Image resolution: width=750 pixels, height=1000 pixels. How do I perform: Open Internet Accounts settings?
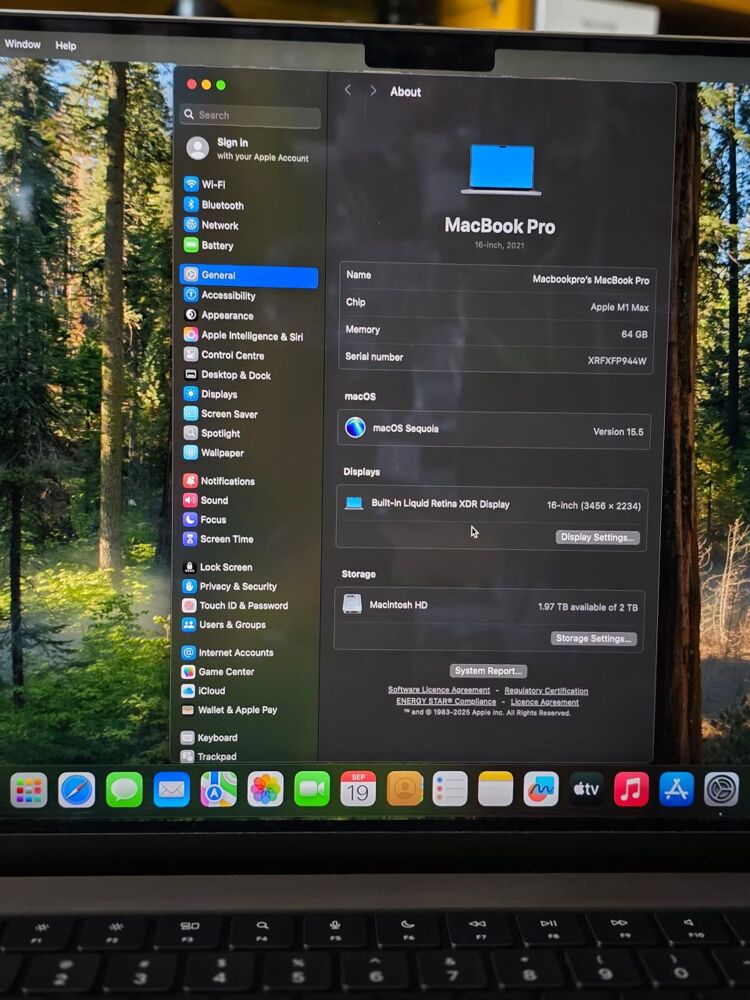(227, 652)
